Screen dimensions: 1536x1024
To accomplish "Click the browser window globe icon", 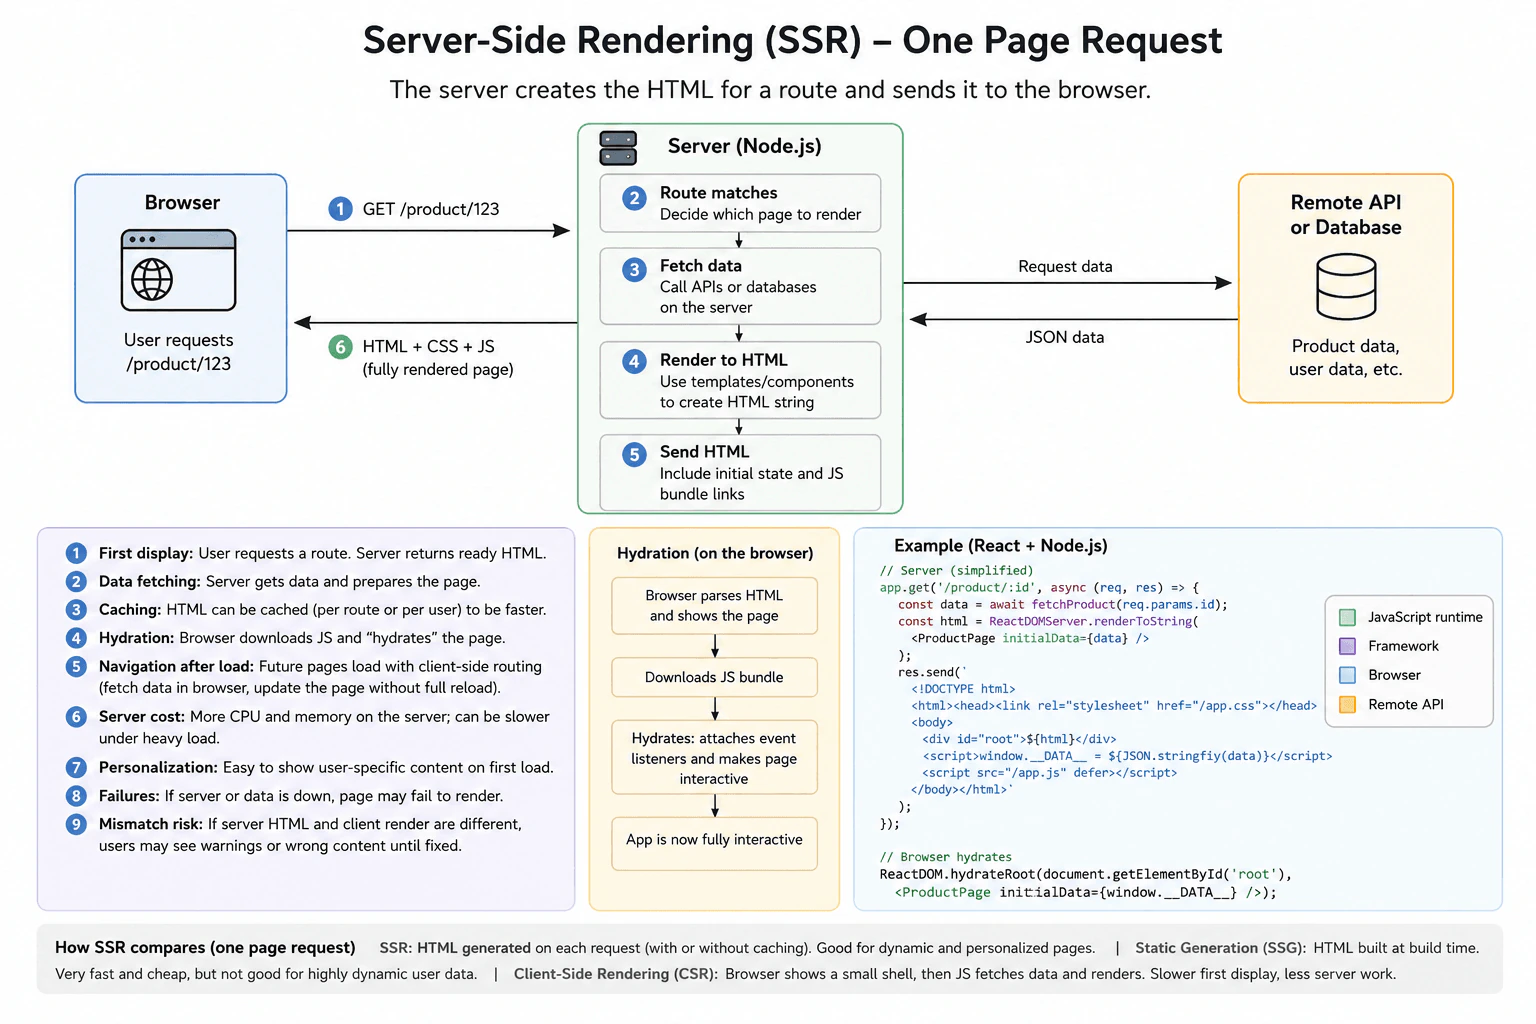I will (178, 270).
